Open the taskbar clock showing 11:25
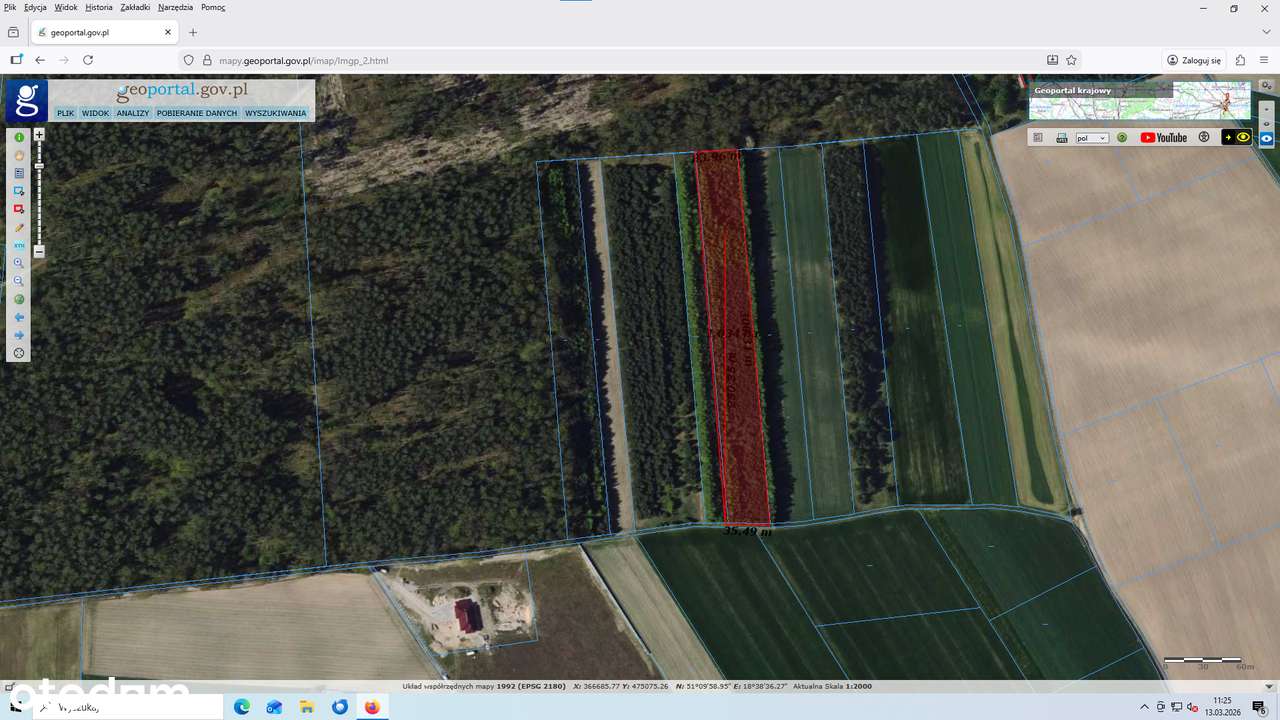 tap(1222, 706)
